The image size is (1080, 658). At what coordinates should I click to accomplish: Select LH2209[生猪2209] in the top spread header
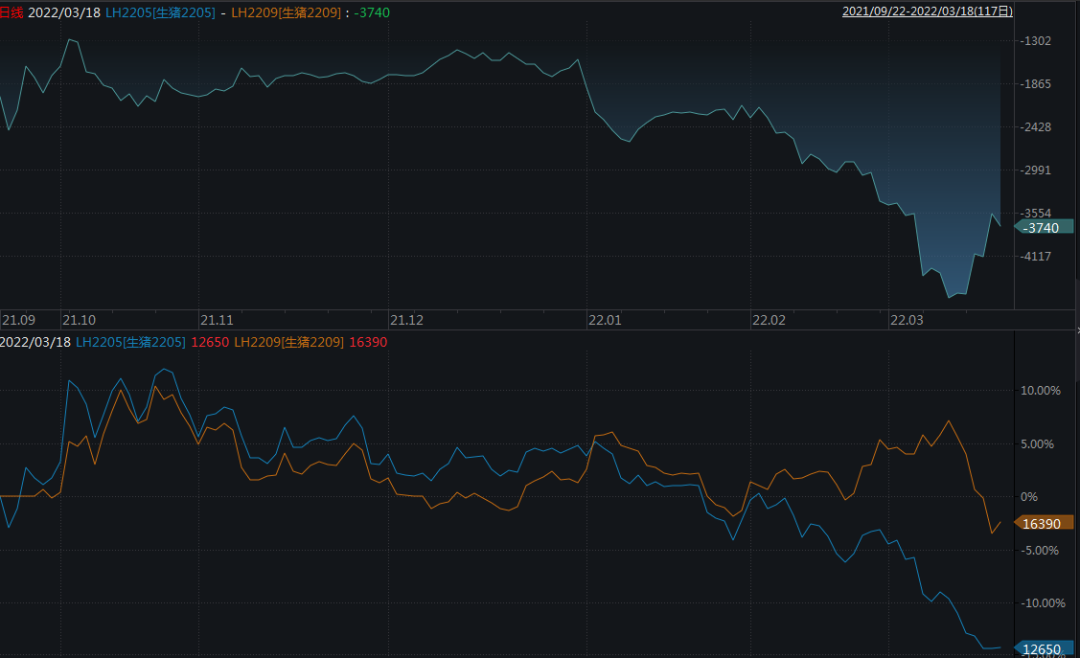coord(286,12)
